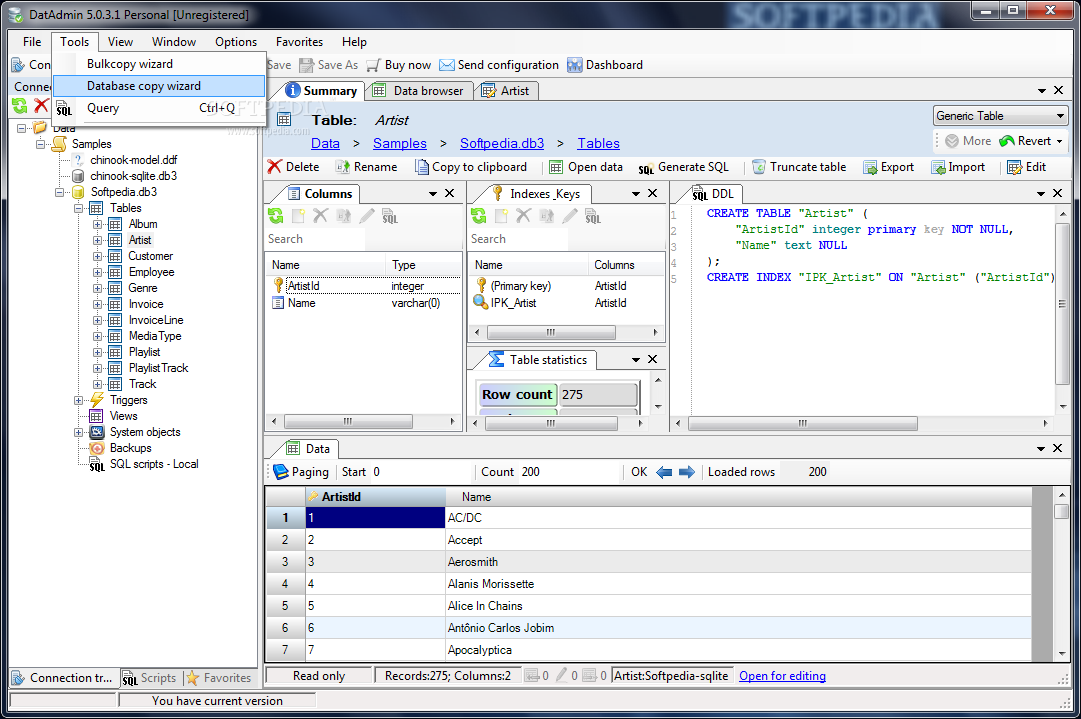Click the OK paging button
Screen dimensions: 1081x719
pyautogui.click(x=639, y=472)
